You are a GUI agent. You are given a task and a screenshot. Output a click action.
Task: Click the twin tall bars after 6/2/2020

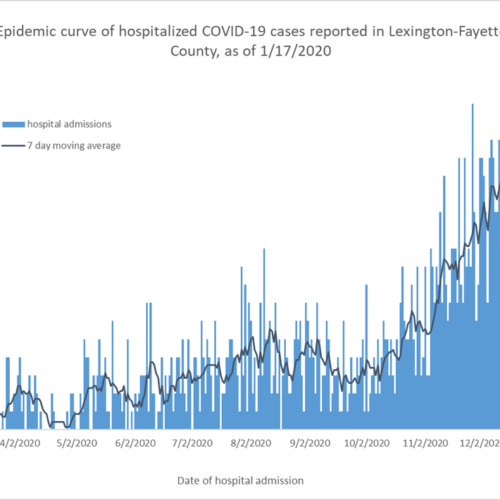[x=149, y=366]
